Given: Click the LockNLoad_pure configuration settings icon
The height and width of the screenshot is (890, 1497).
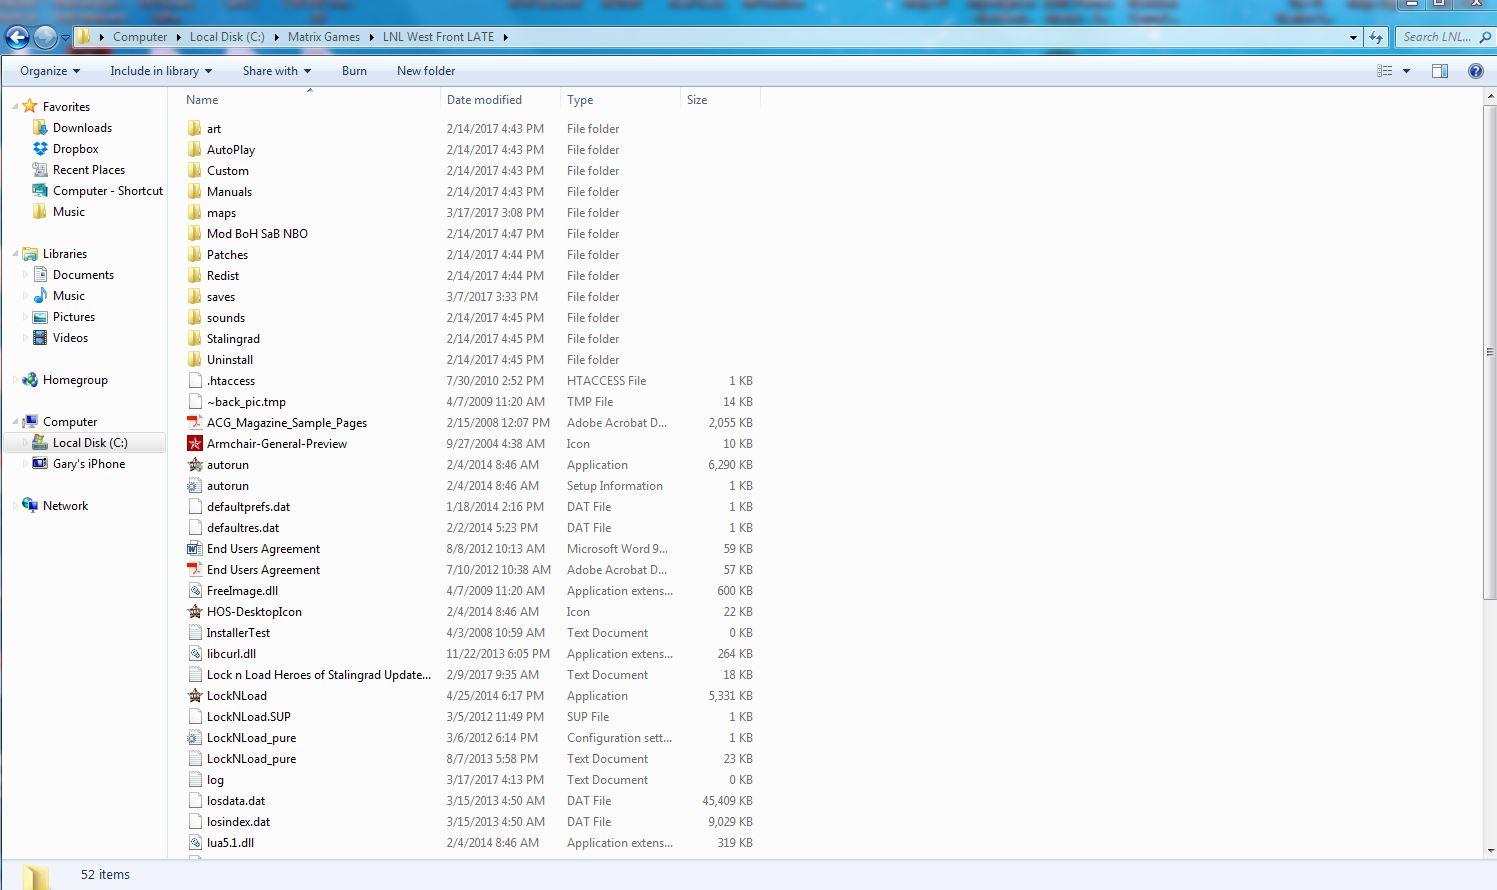Looking at the screenshot, I should pos(195,738).
